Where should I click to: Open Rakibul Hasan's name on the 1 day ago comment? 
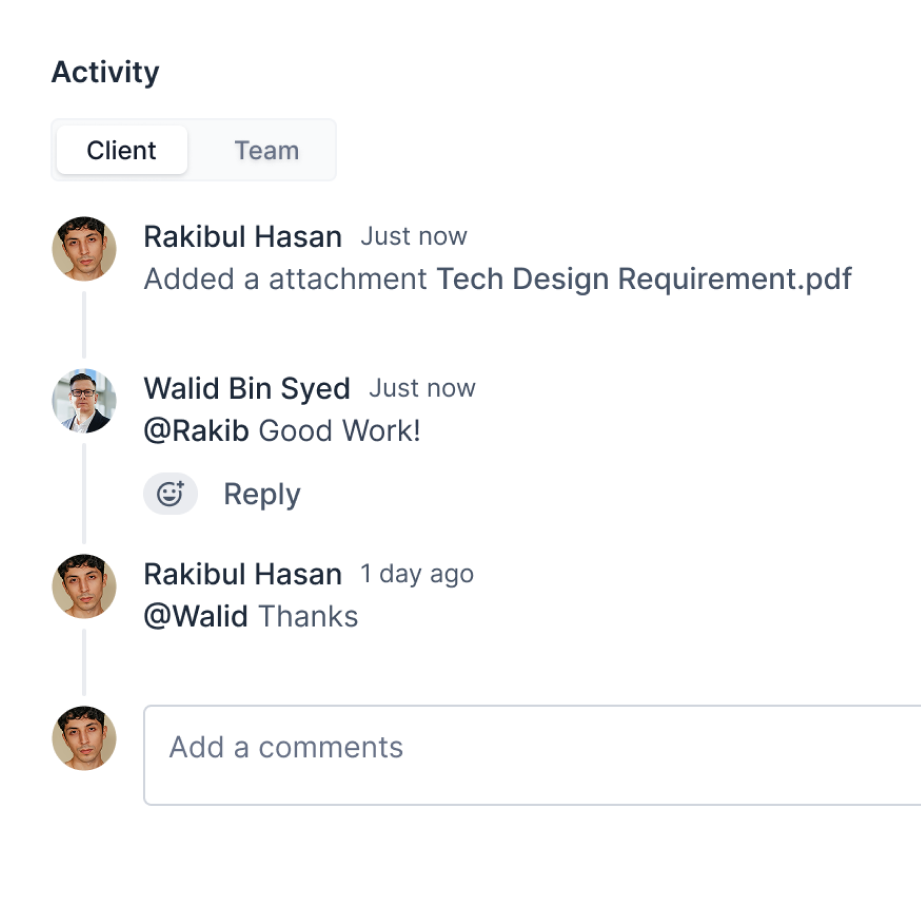[243, 574]
